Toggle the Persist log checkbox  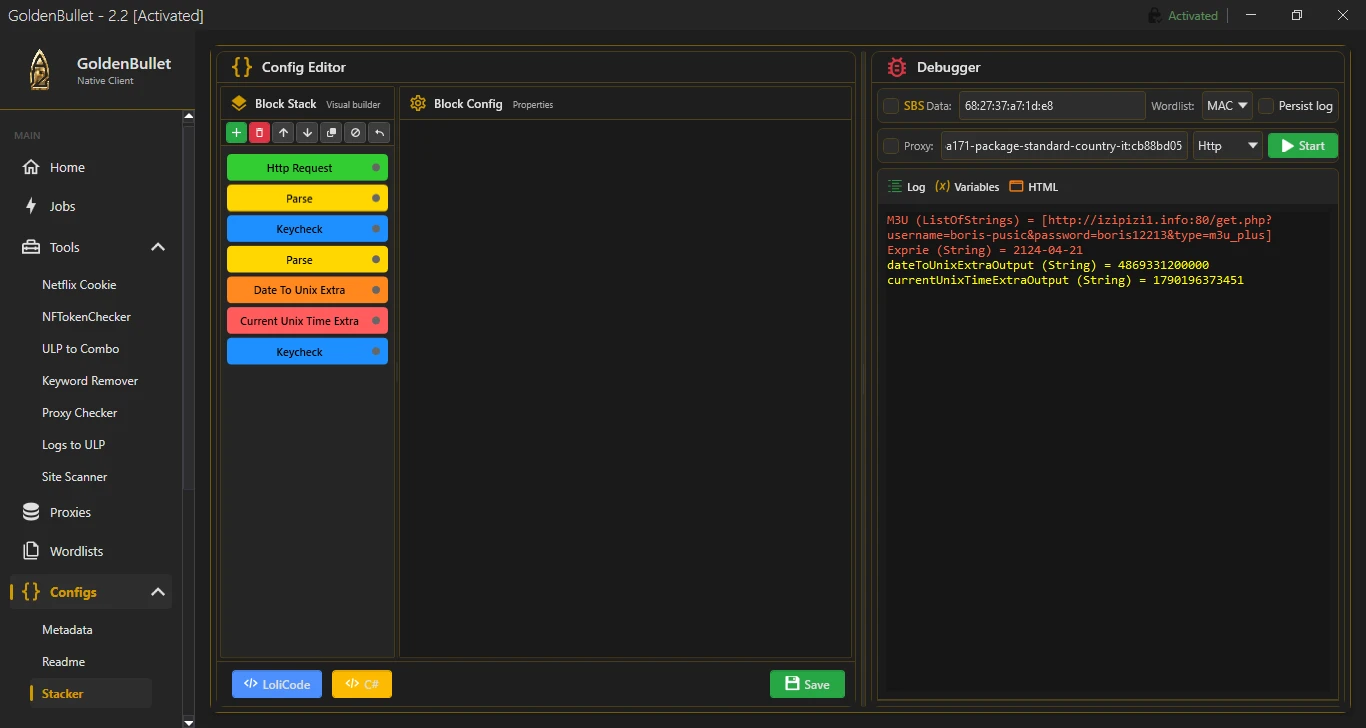1266,106
